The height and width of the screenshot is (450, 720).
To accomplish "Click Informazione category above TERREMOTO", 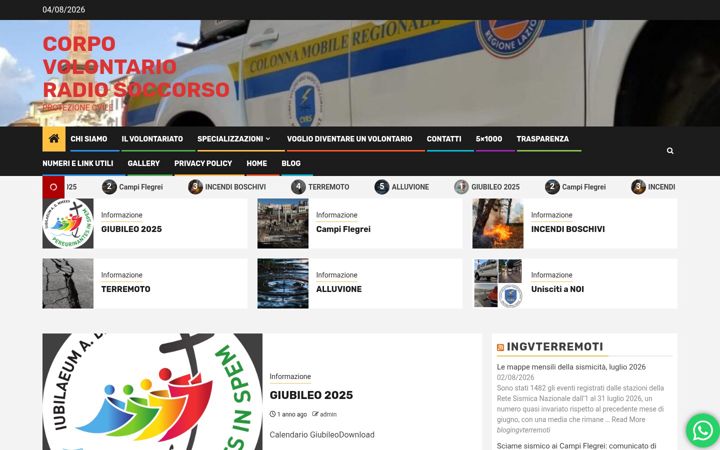I will (x=122, y=275).
